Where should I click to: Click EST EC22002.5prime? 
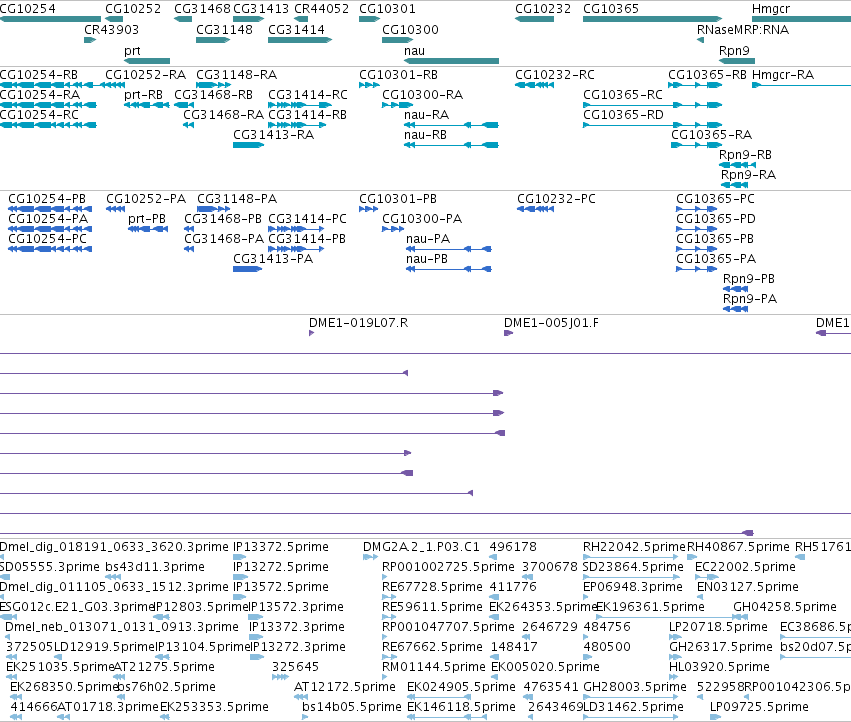point(745,567)
